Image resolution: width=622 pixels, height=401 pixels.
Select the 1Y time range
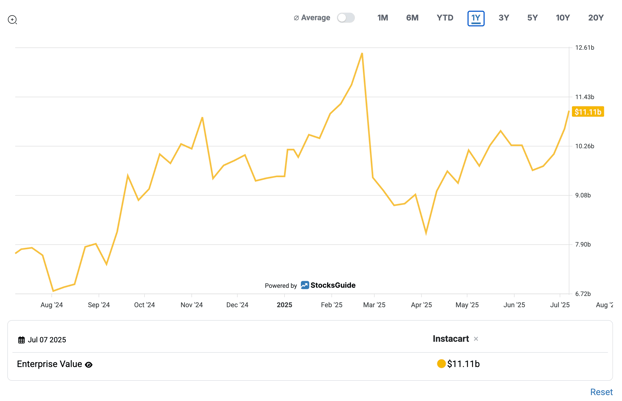click(476, 18)
